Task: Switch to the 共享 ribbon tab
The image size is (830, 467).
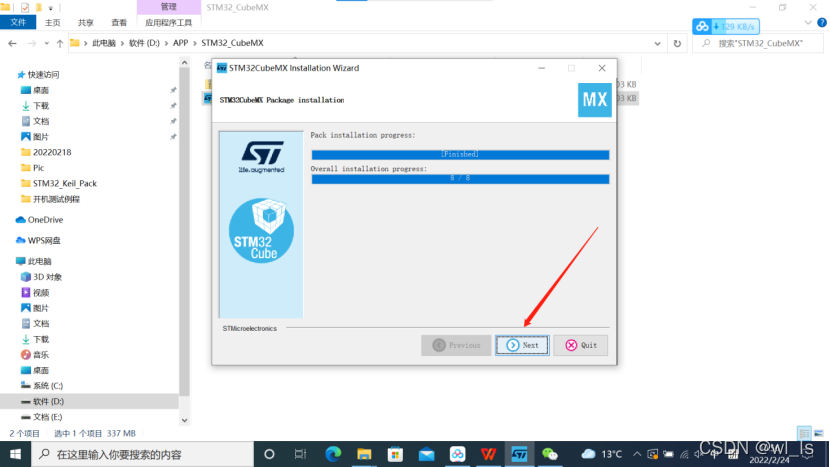Action: click(x=85, y=23)
